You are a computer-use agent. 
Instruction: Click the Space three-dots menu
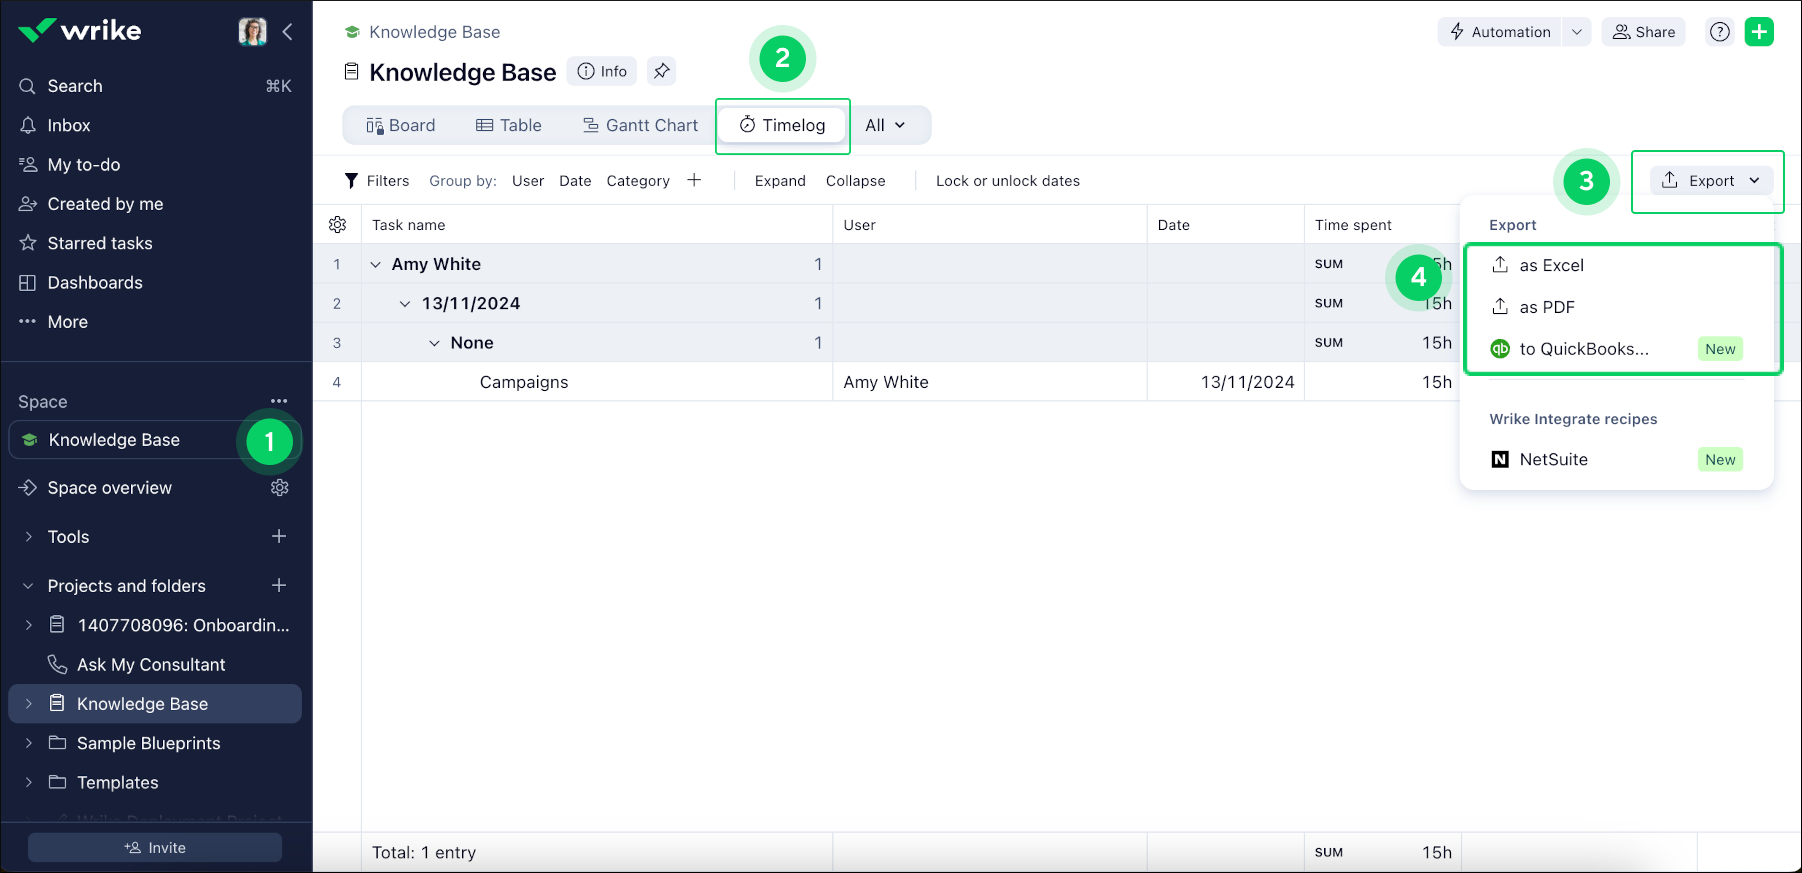click(279, 401)
